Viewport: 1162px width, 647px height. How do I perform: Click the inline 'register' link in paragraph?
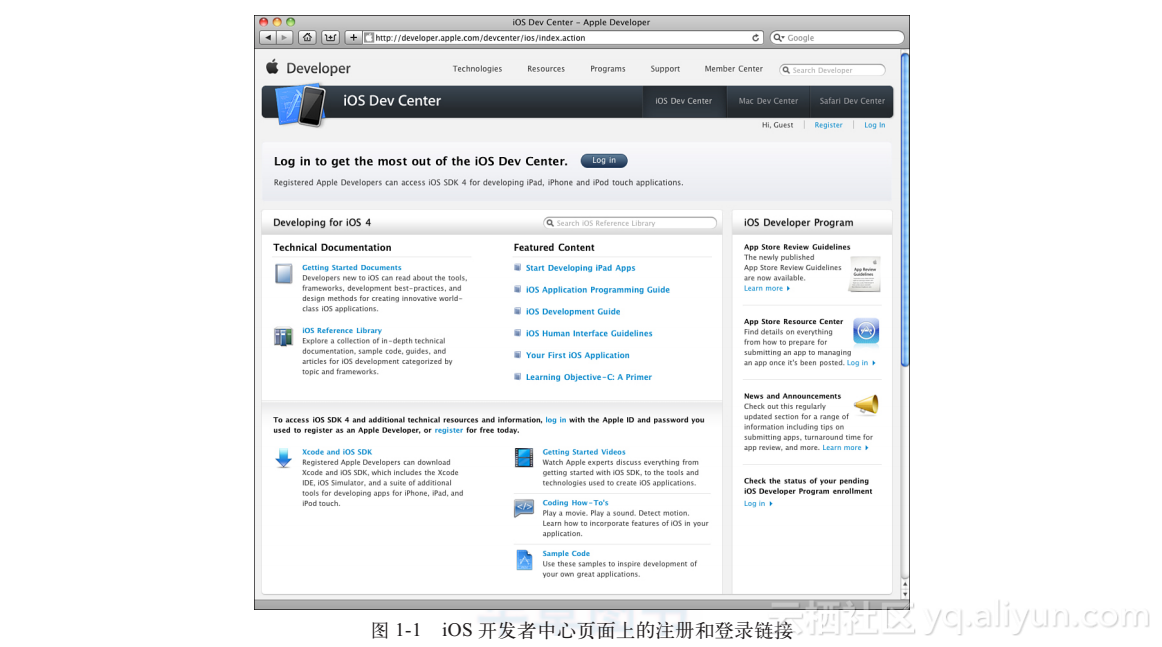click(448, 431)
